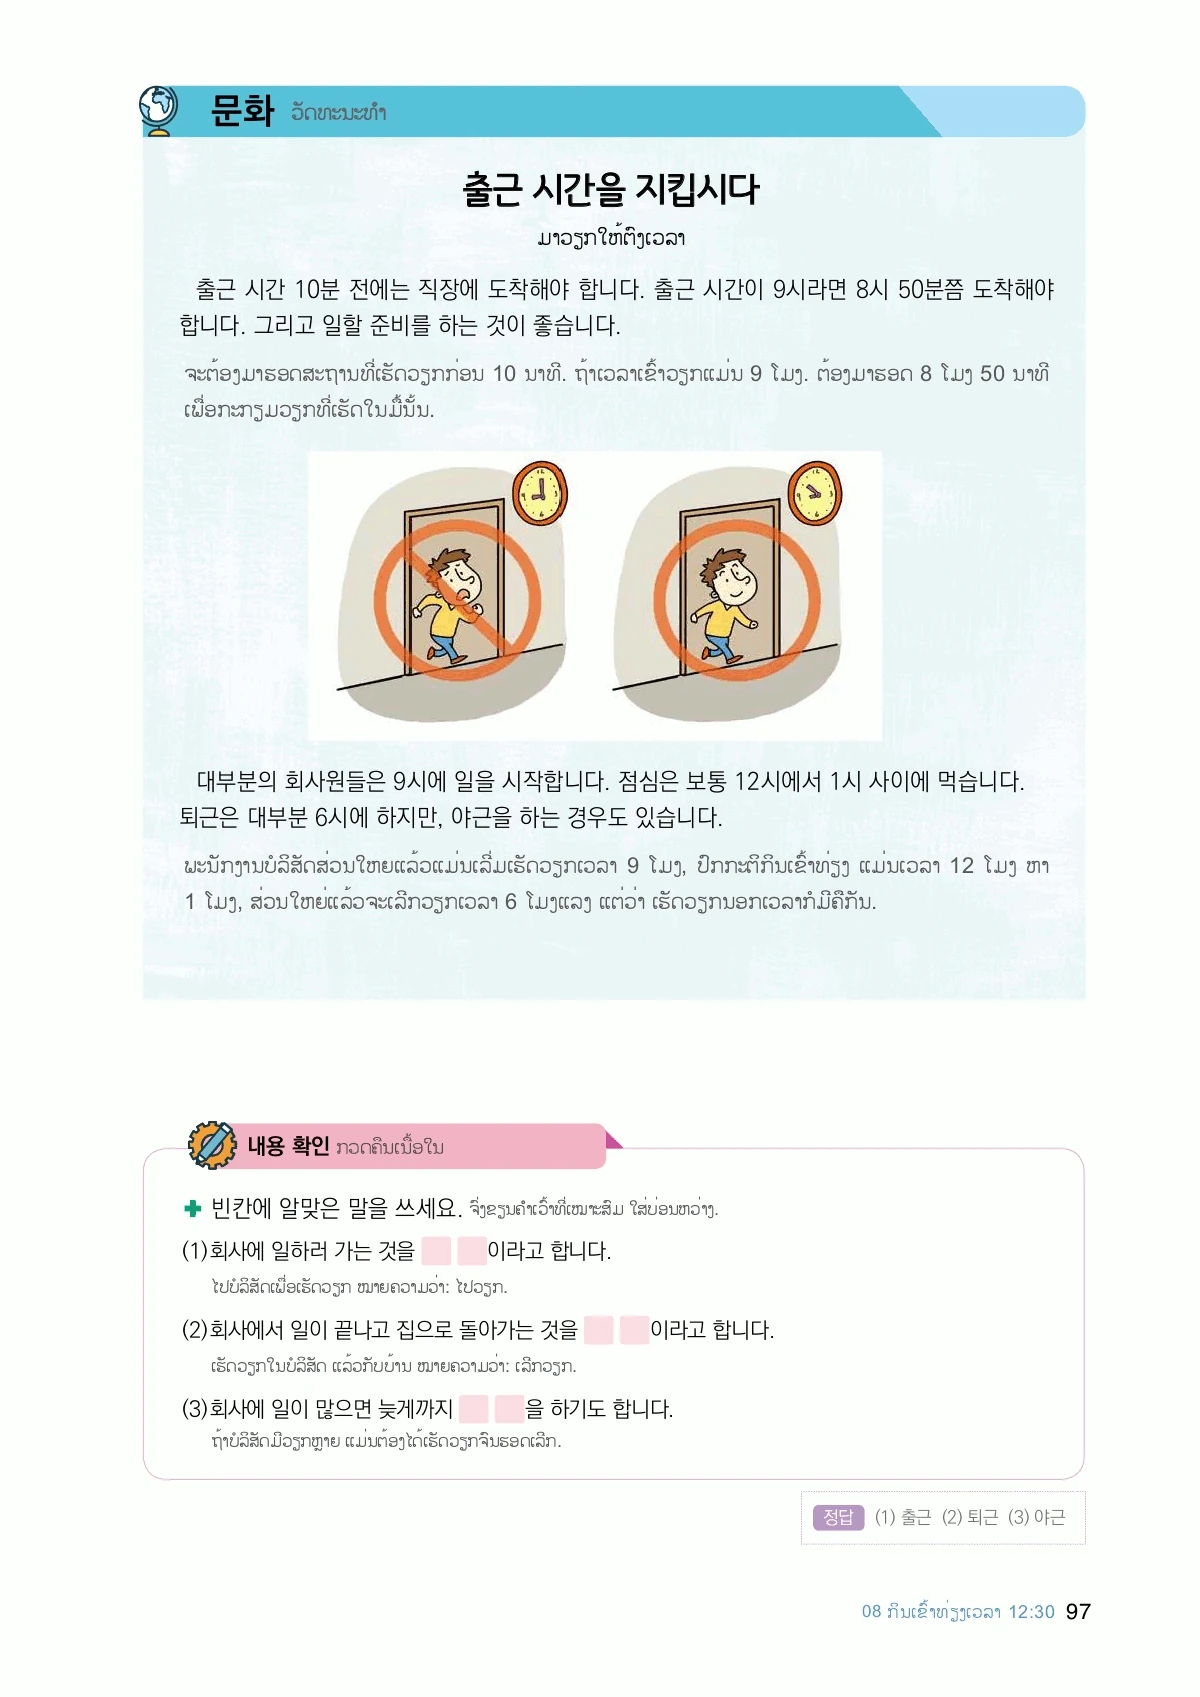Click the clock above the left door
The width and height of the screenshot is (1200, 1697).
pos(540,493)
